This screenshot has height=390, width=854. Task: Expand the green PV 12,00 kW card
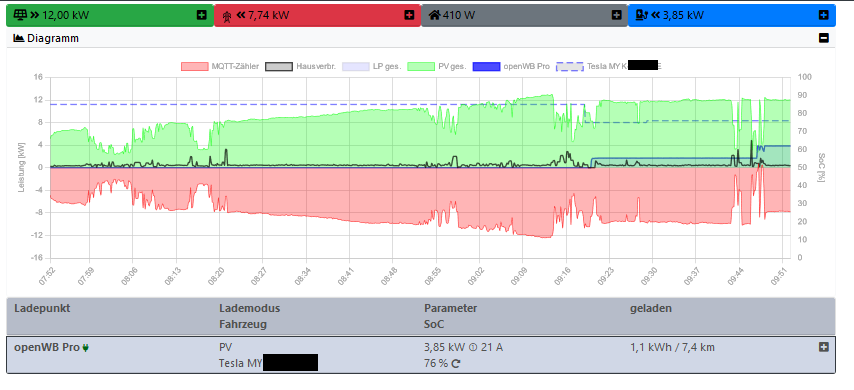click(x=202, y=15)
